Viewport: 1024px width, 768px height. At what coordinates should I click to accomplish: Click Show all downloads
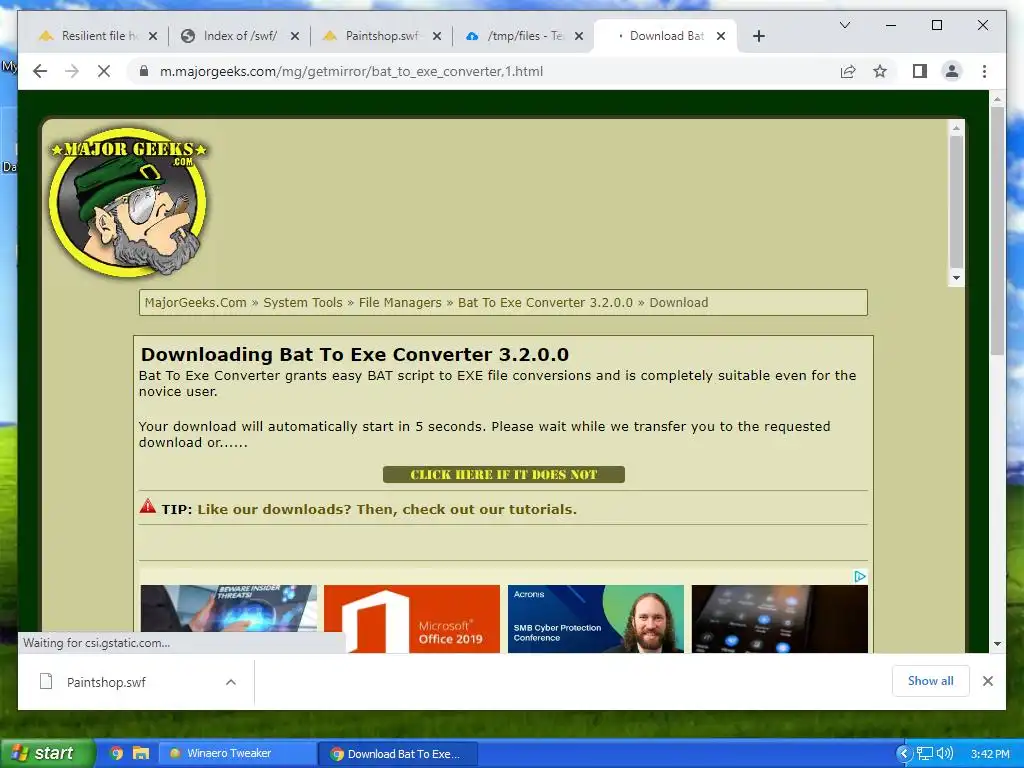tap(931, 680)
